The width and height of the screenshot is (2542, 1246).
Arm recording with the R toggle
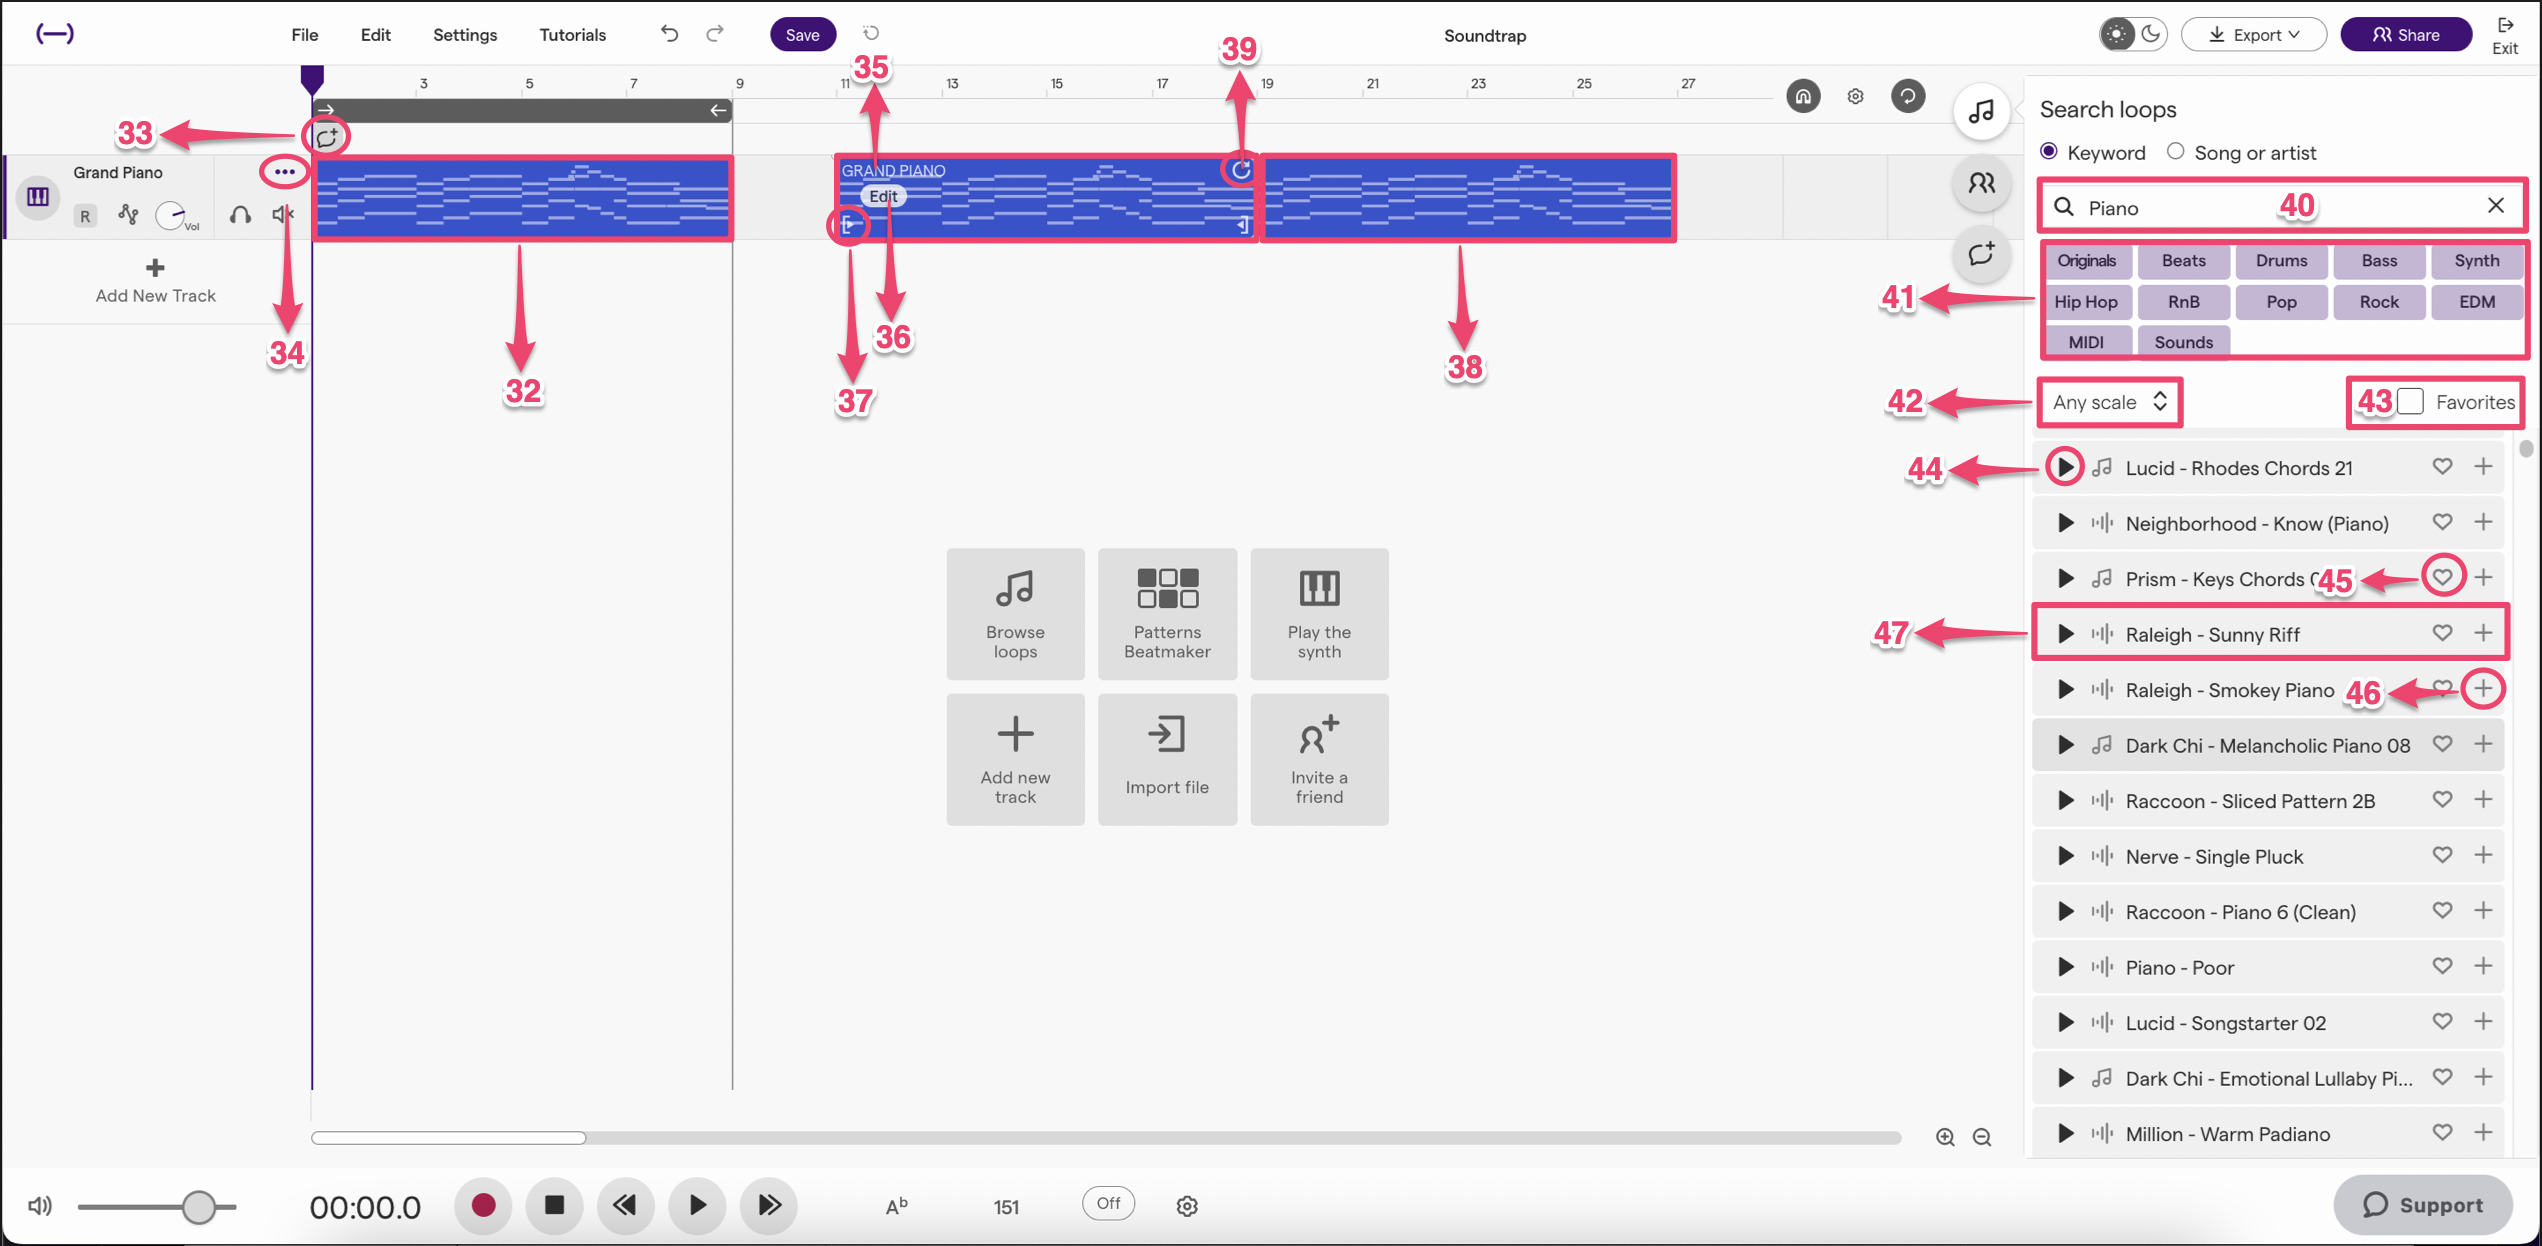tap(85, 215)
